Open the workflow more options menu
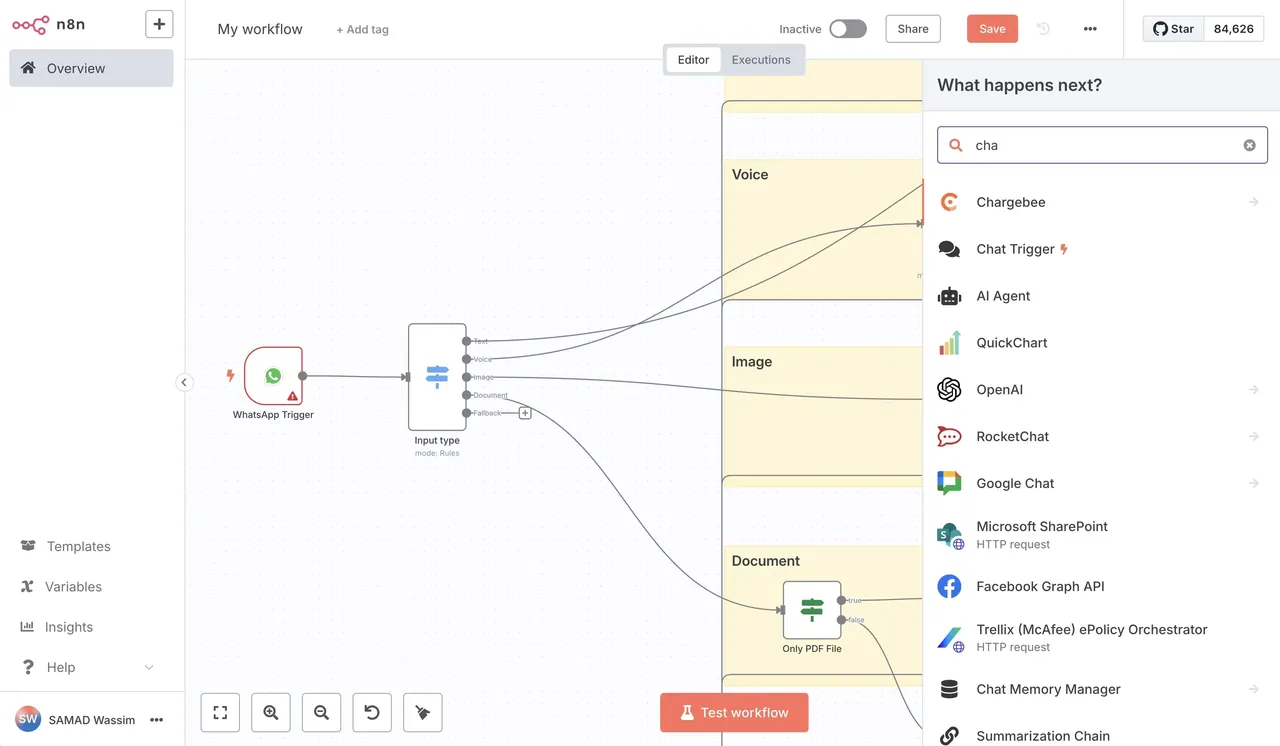 [1090, 29]
